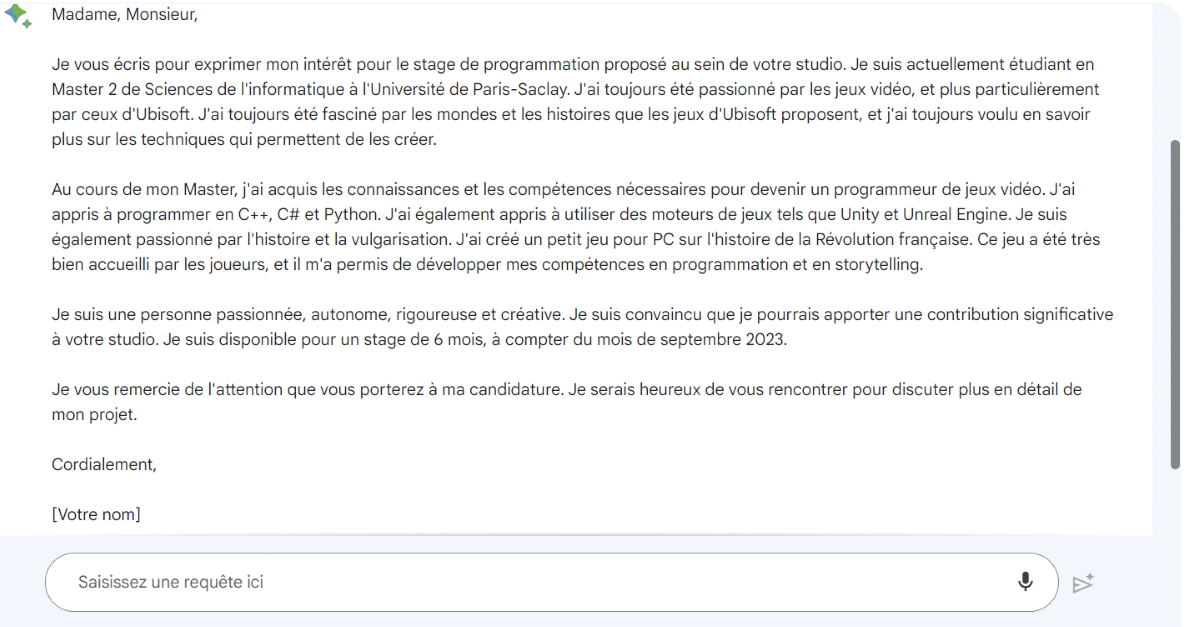The height and width of the screenshot is (627, 1200).
Task: Click the microphone icon in the prompt box
Action: coord(1025,581)
